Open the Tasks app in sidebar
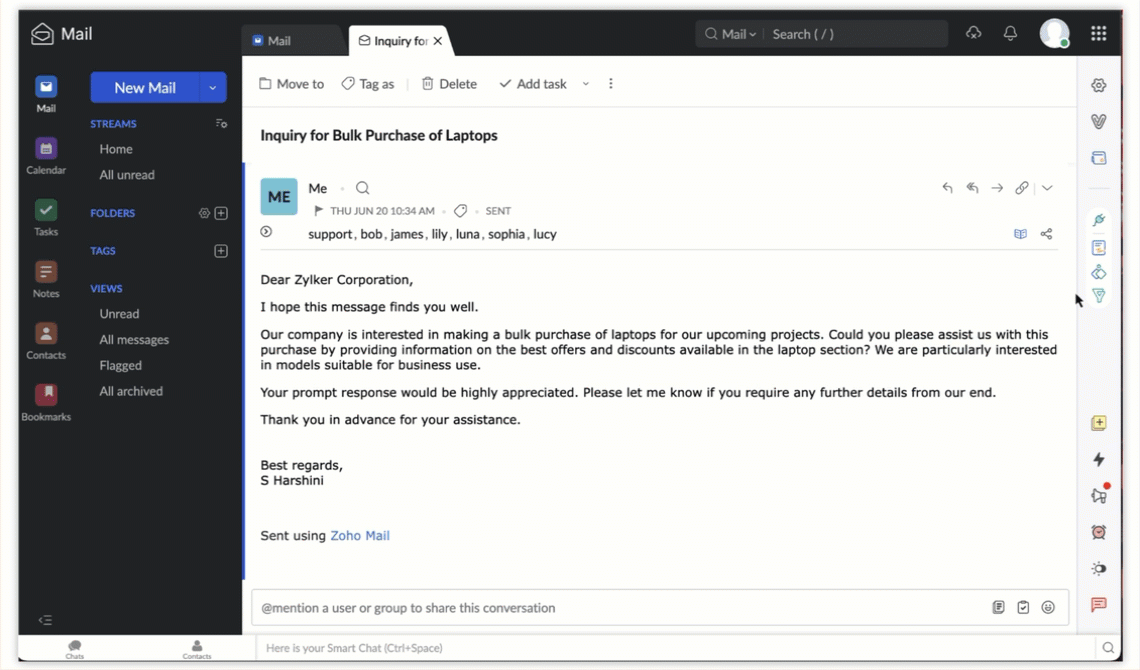 point(46,217)
